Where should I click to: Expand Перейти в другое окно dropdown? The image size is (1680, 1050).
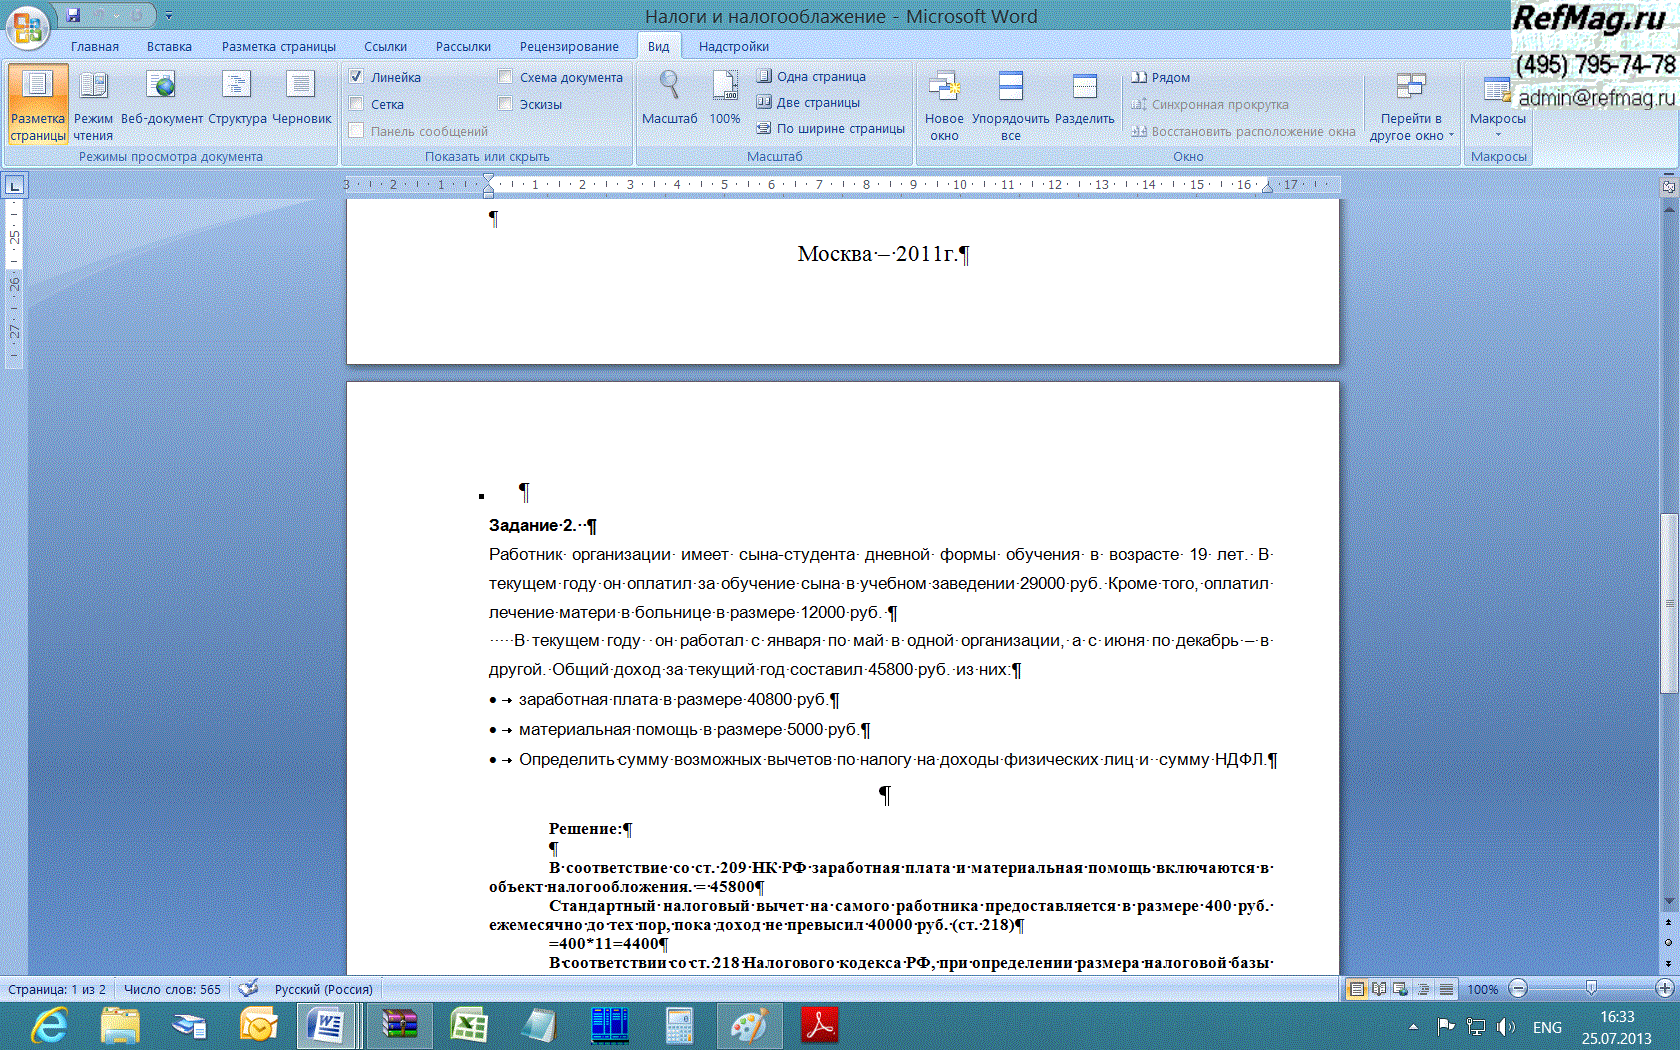pos(1411,108)
